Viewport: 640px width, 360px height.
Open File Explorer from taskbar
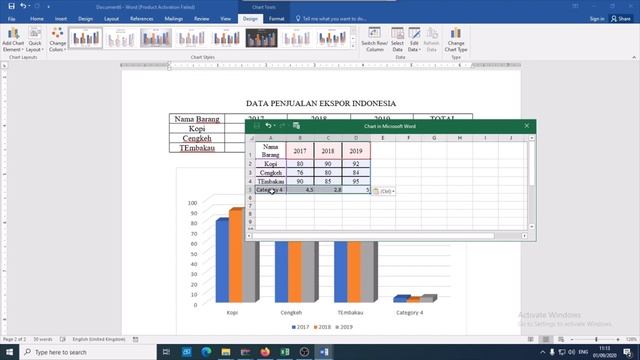point(226,352)
